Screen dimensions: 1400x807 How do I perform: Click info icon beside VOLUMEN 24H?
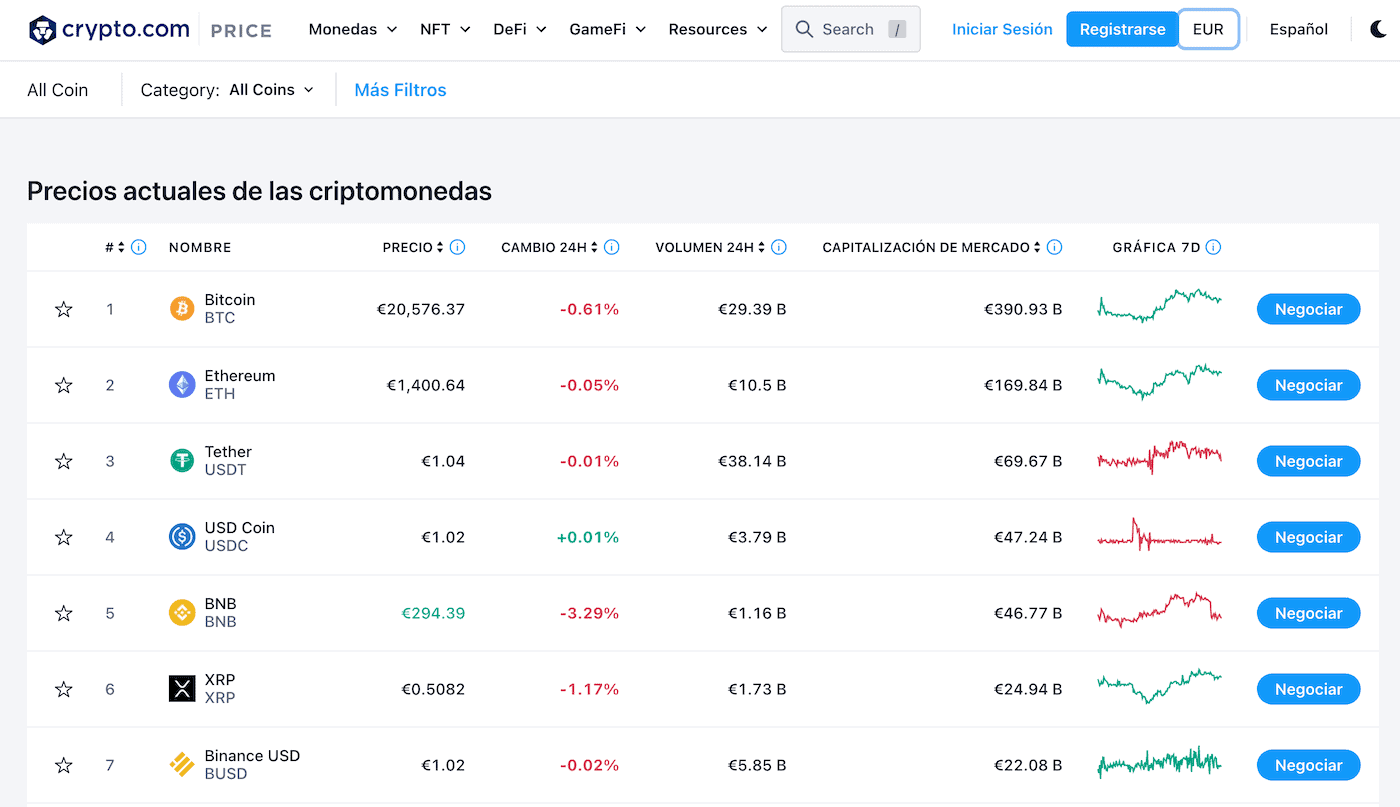point(779,247)
